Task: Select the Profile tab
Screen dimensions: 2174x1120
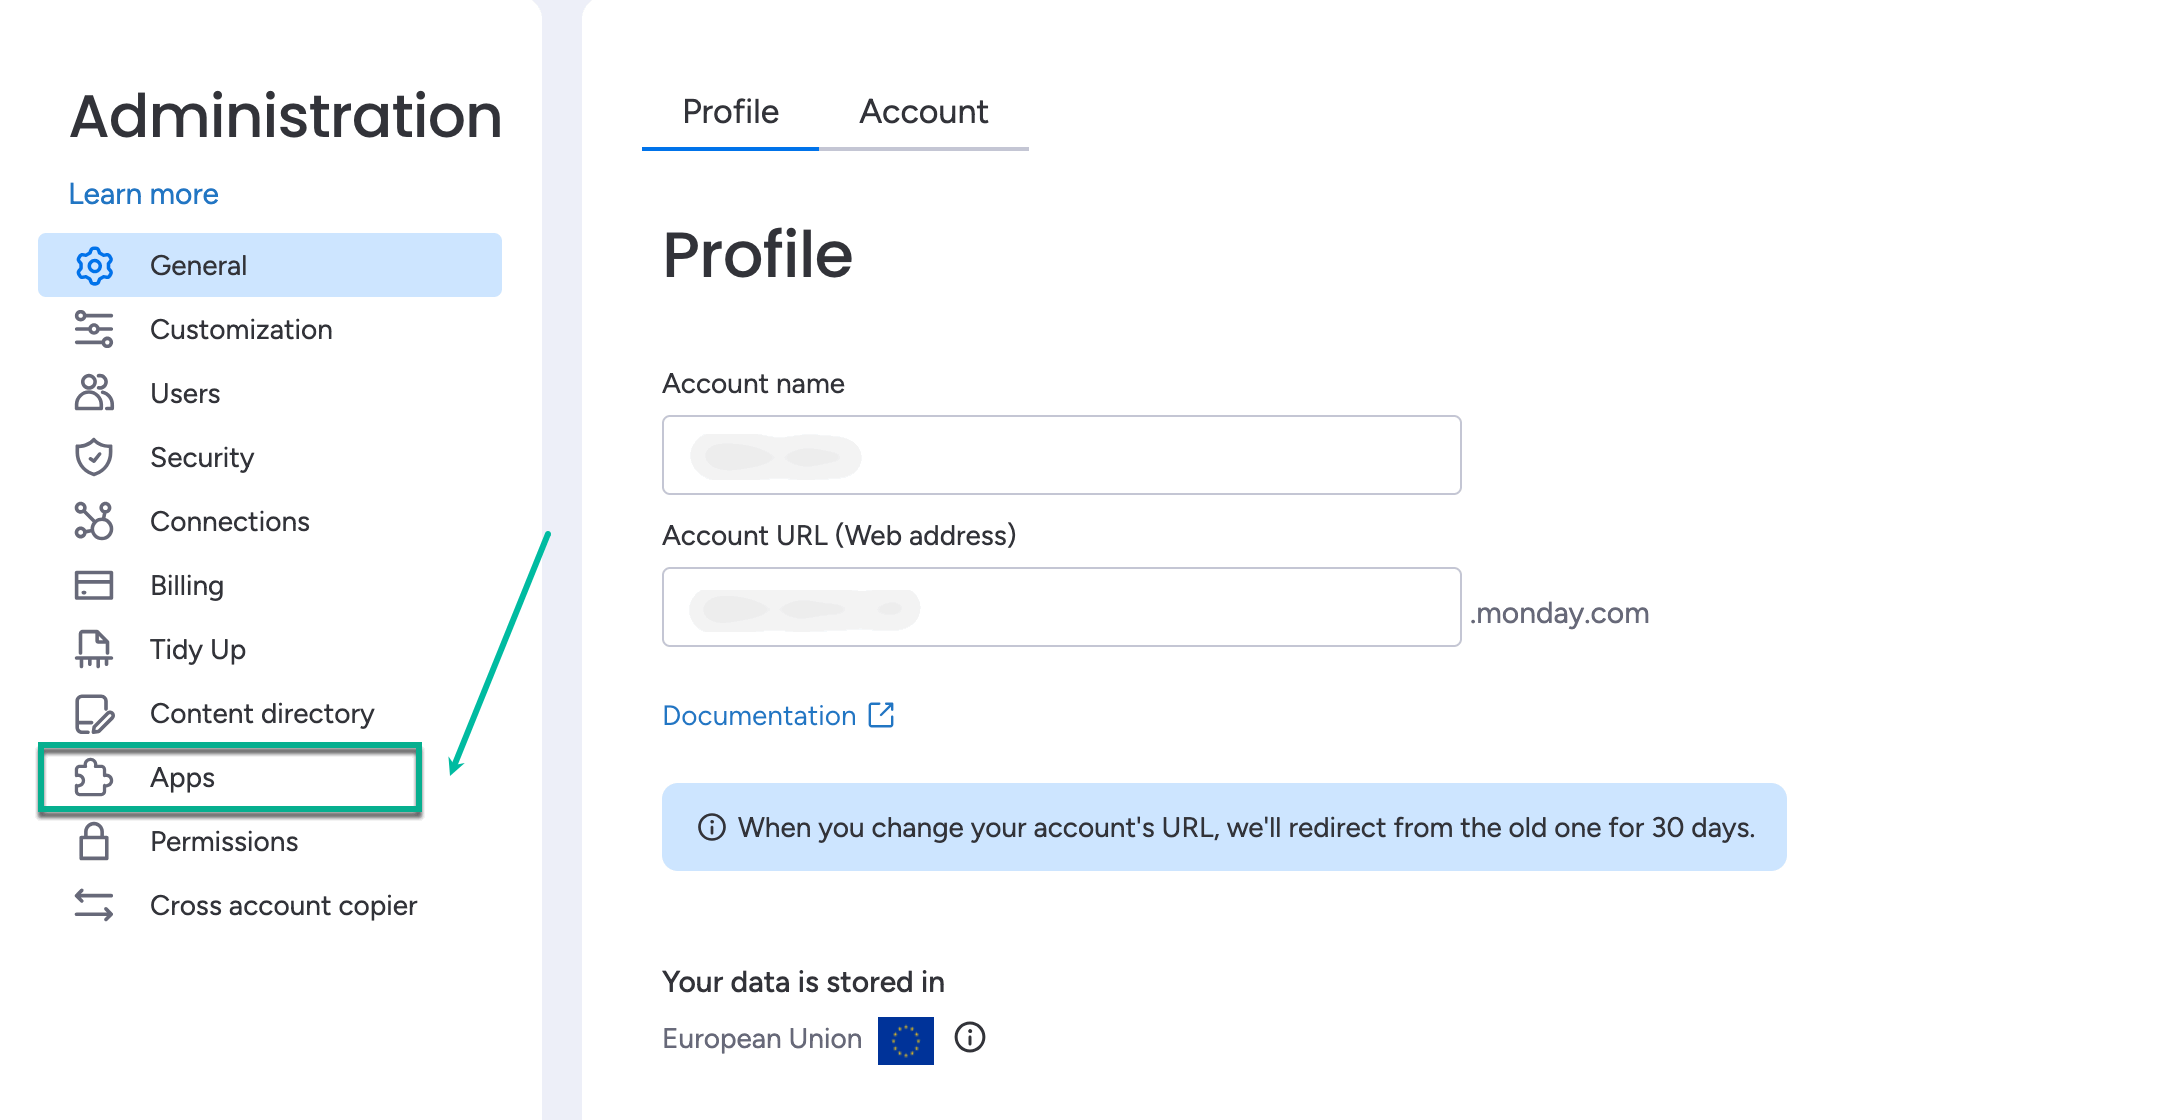Action: tap(730, 112)
